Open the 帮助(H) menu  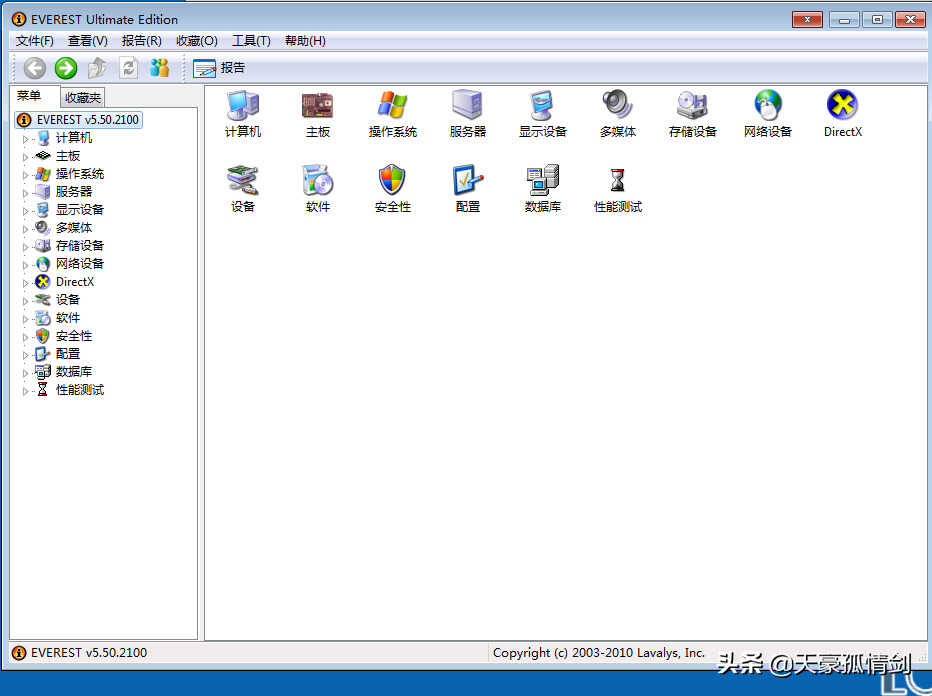click(305, 40)
